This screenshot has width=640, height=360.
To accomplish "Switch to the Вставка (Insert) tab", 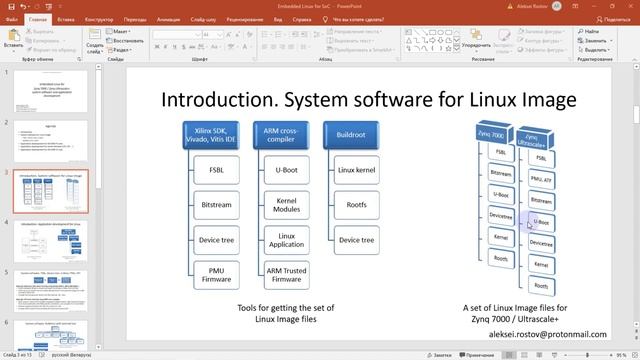I will pos(66,19).
